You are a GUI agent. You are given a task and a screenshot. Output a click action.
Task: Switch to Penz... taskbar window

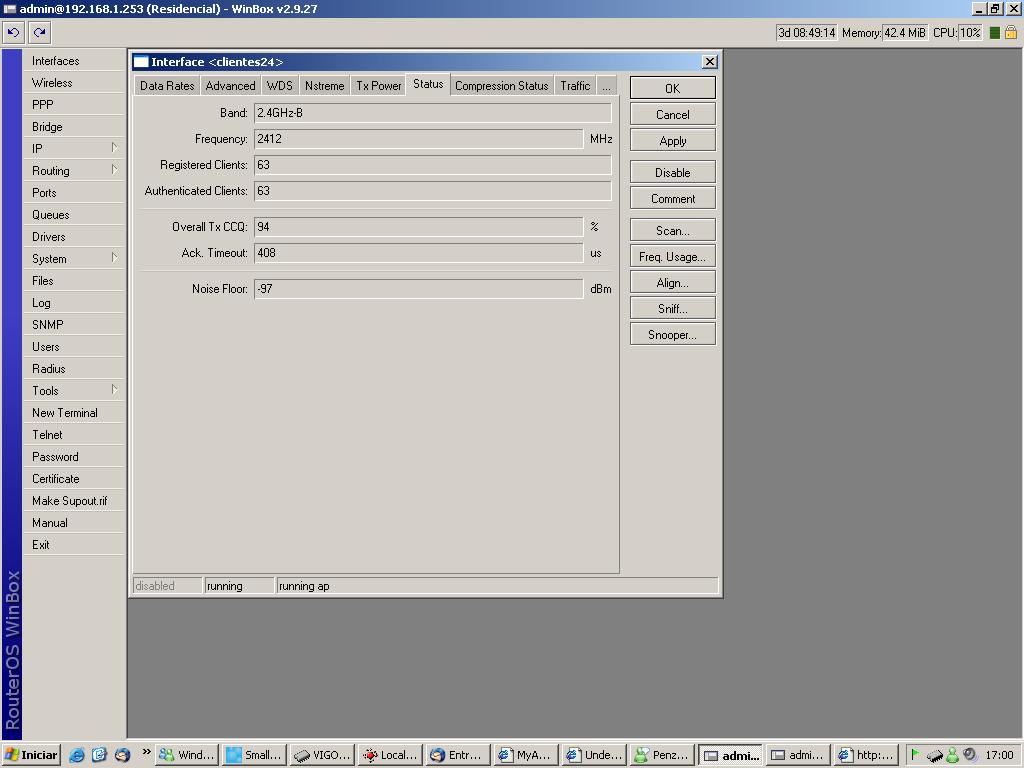[x=662, y=755]
